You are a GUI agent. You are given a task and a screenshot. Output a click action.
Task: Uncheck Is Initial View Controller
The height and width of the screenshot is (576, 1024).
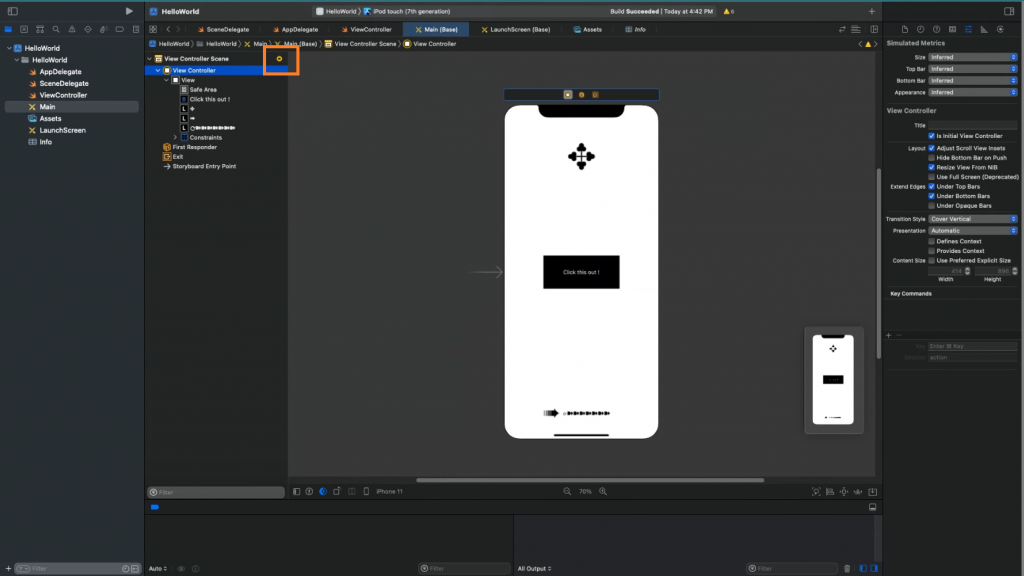click(x=932, y=136)
